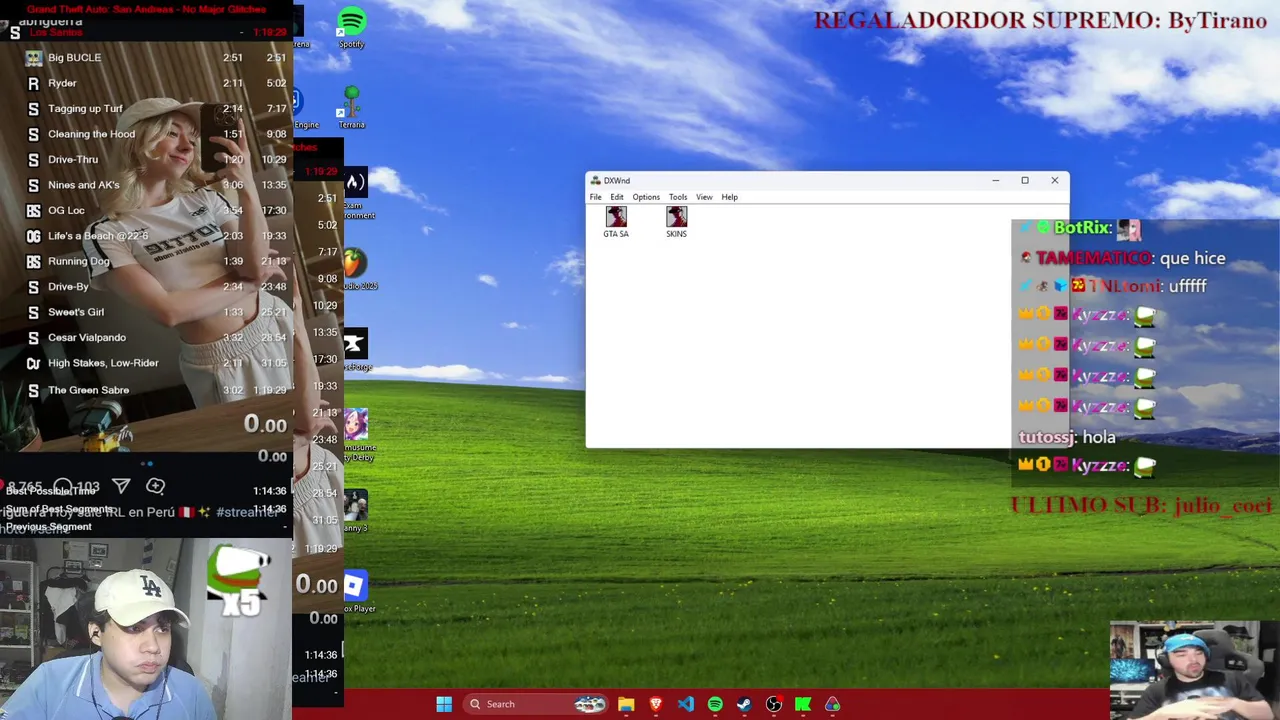The width and height of the screenshot is (1280, 720).
Task: Open the tri-color circles taskbar app
Action: [x=832, y=704]
